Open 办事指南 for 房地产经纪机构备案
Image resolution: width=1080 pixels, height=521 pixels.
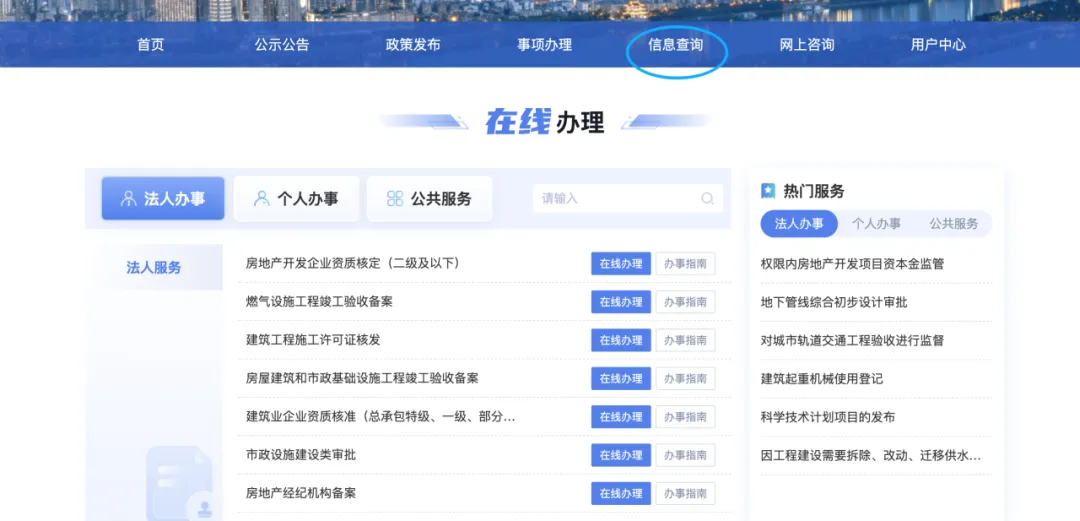tap(685, 493)
